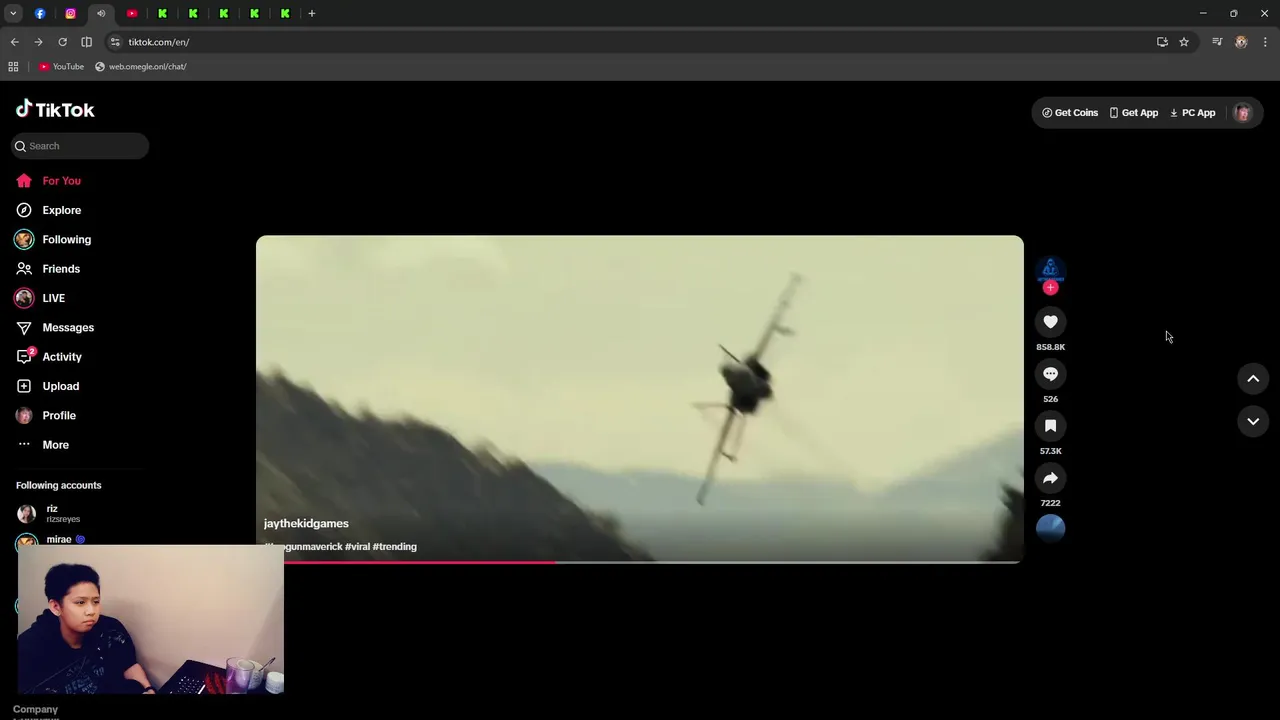Go to the previous video with up chevron
Image resolution: width=1280 pixels, height=720 pixels.
tap(1253, 379)
